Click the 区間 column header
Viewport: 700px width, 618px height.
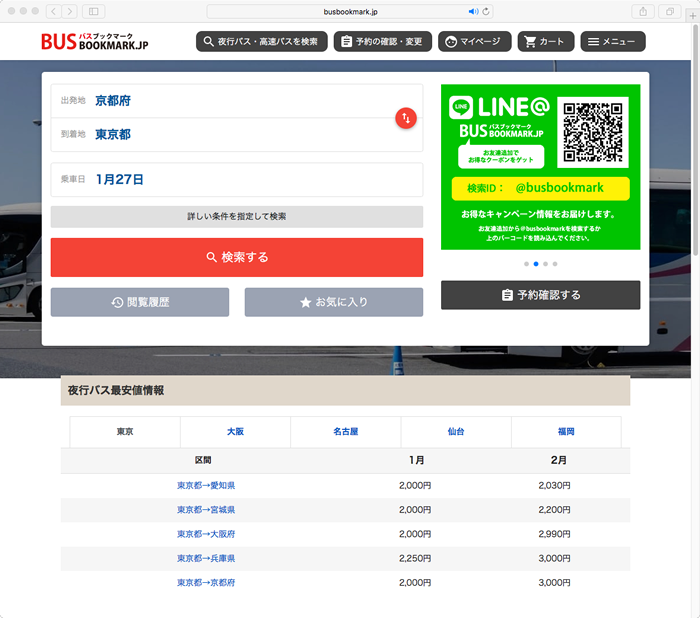203,460
